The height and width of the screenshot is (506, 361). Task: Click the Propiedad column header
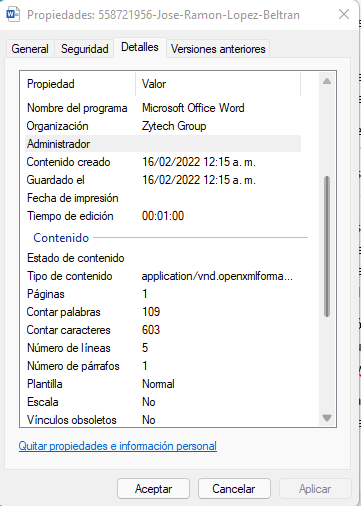point(80,84)
